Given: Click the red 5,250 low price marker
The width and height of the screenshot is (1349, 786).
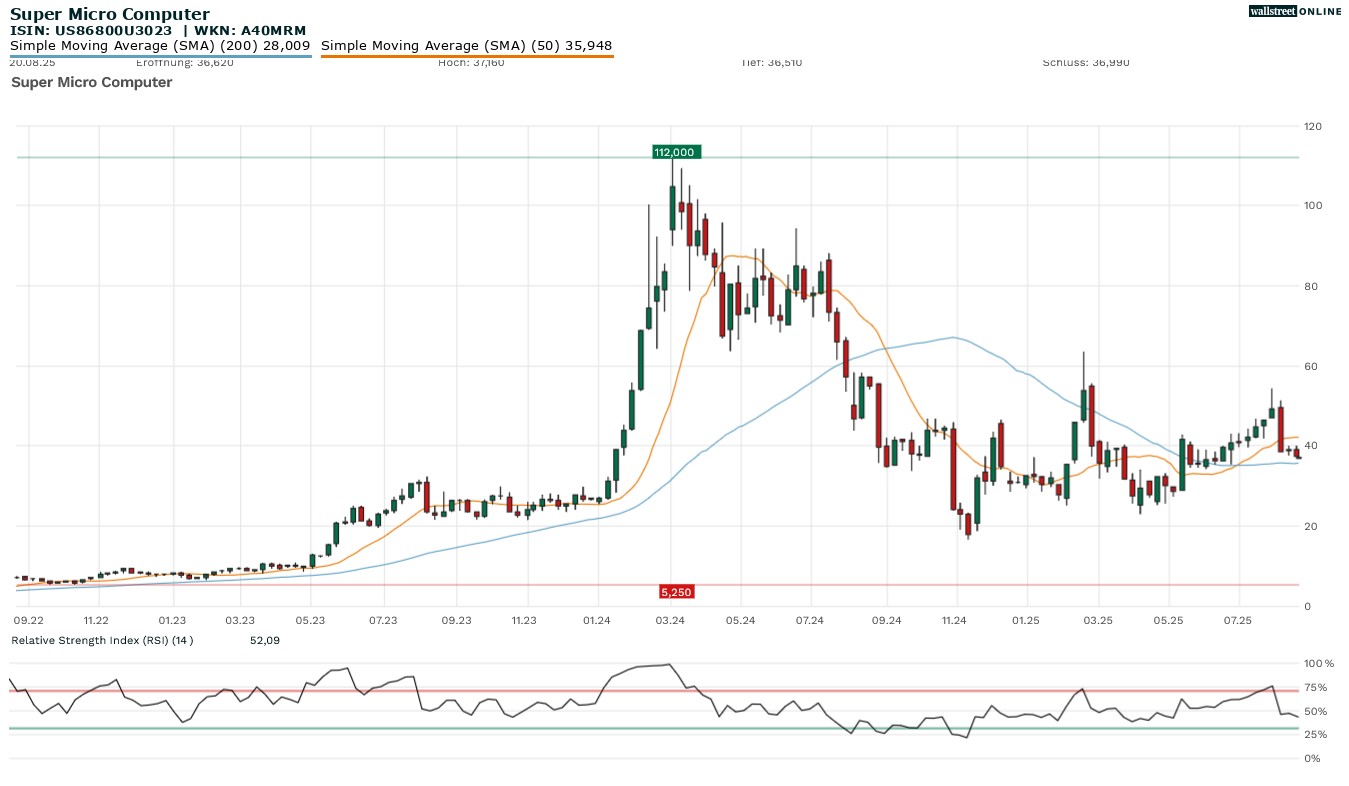Looking at the screenshot, I should tap(677, 592).
